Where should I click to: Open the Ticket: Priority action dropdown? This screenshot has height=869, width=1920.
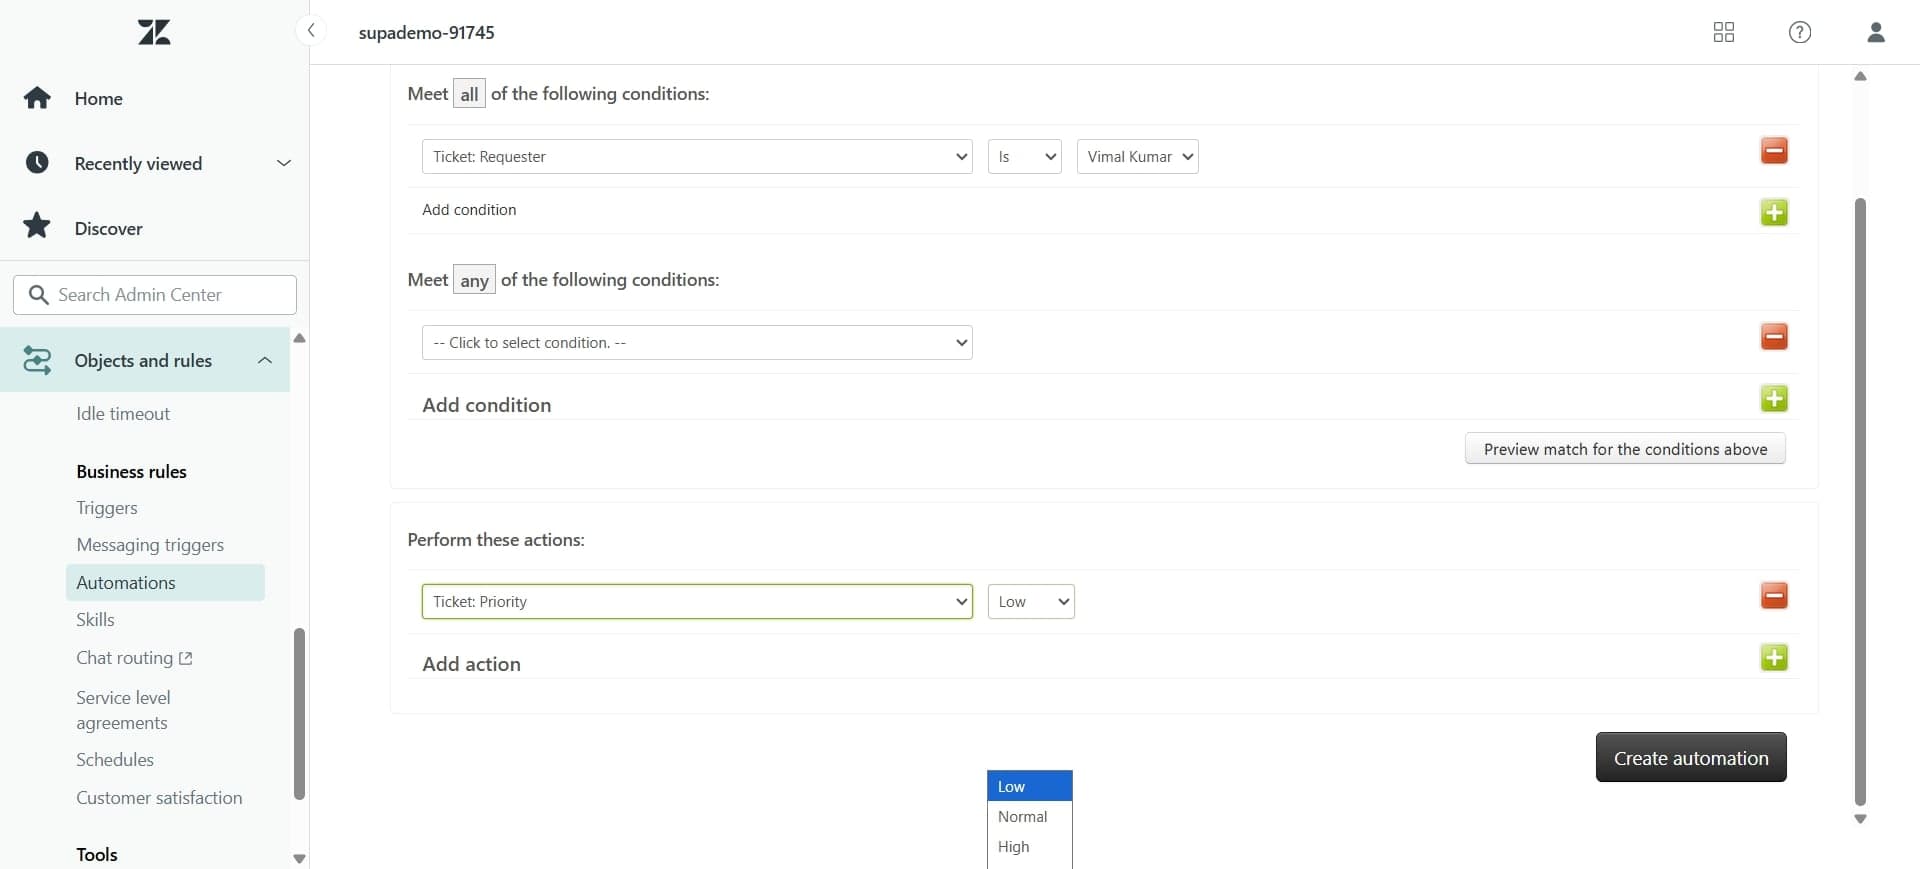(x=697, y=602)
